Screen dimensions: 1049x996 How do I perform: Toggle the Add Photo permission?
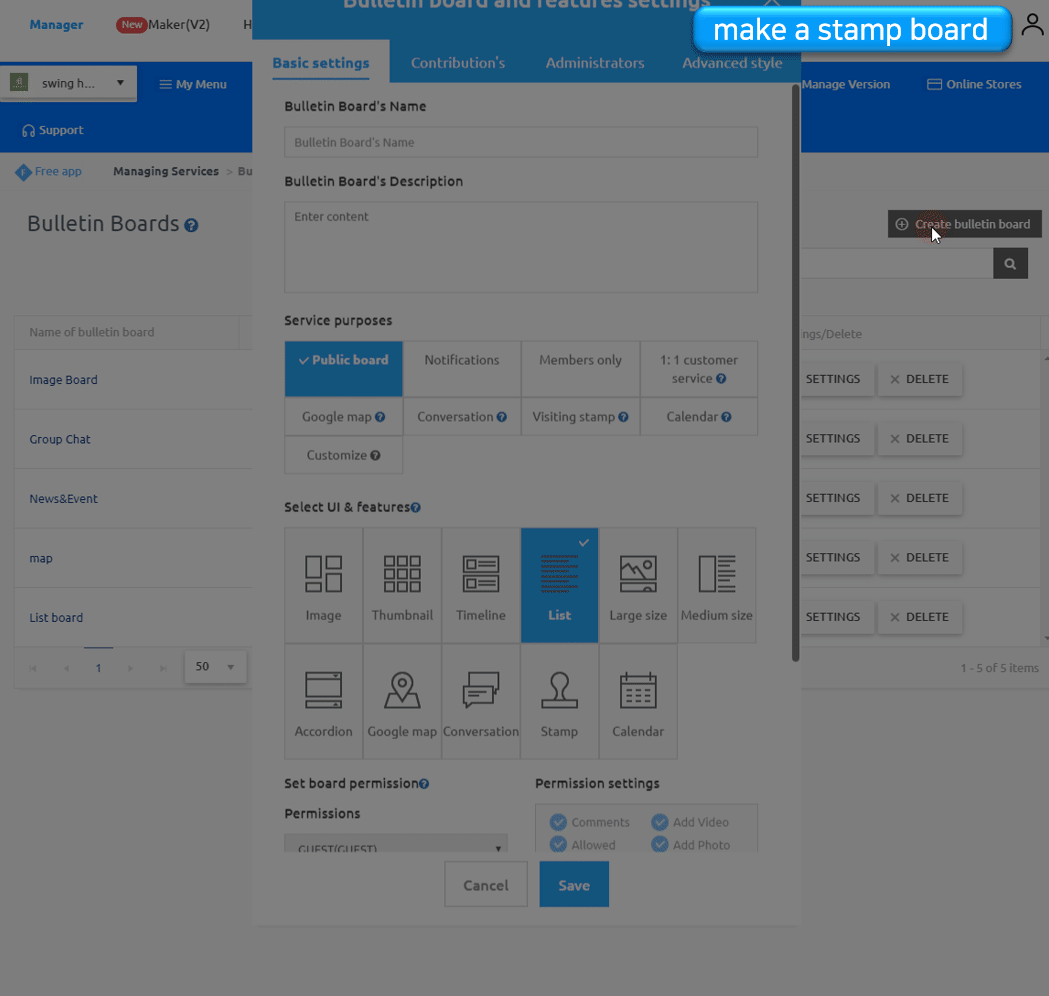click(660, 845)
